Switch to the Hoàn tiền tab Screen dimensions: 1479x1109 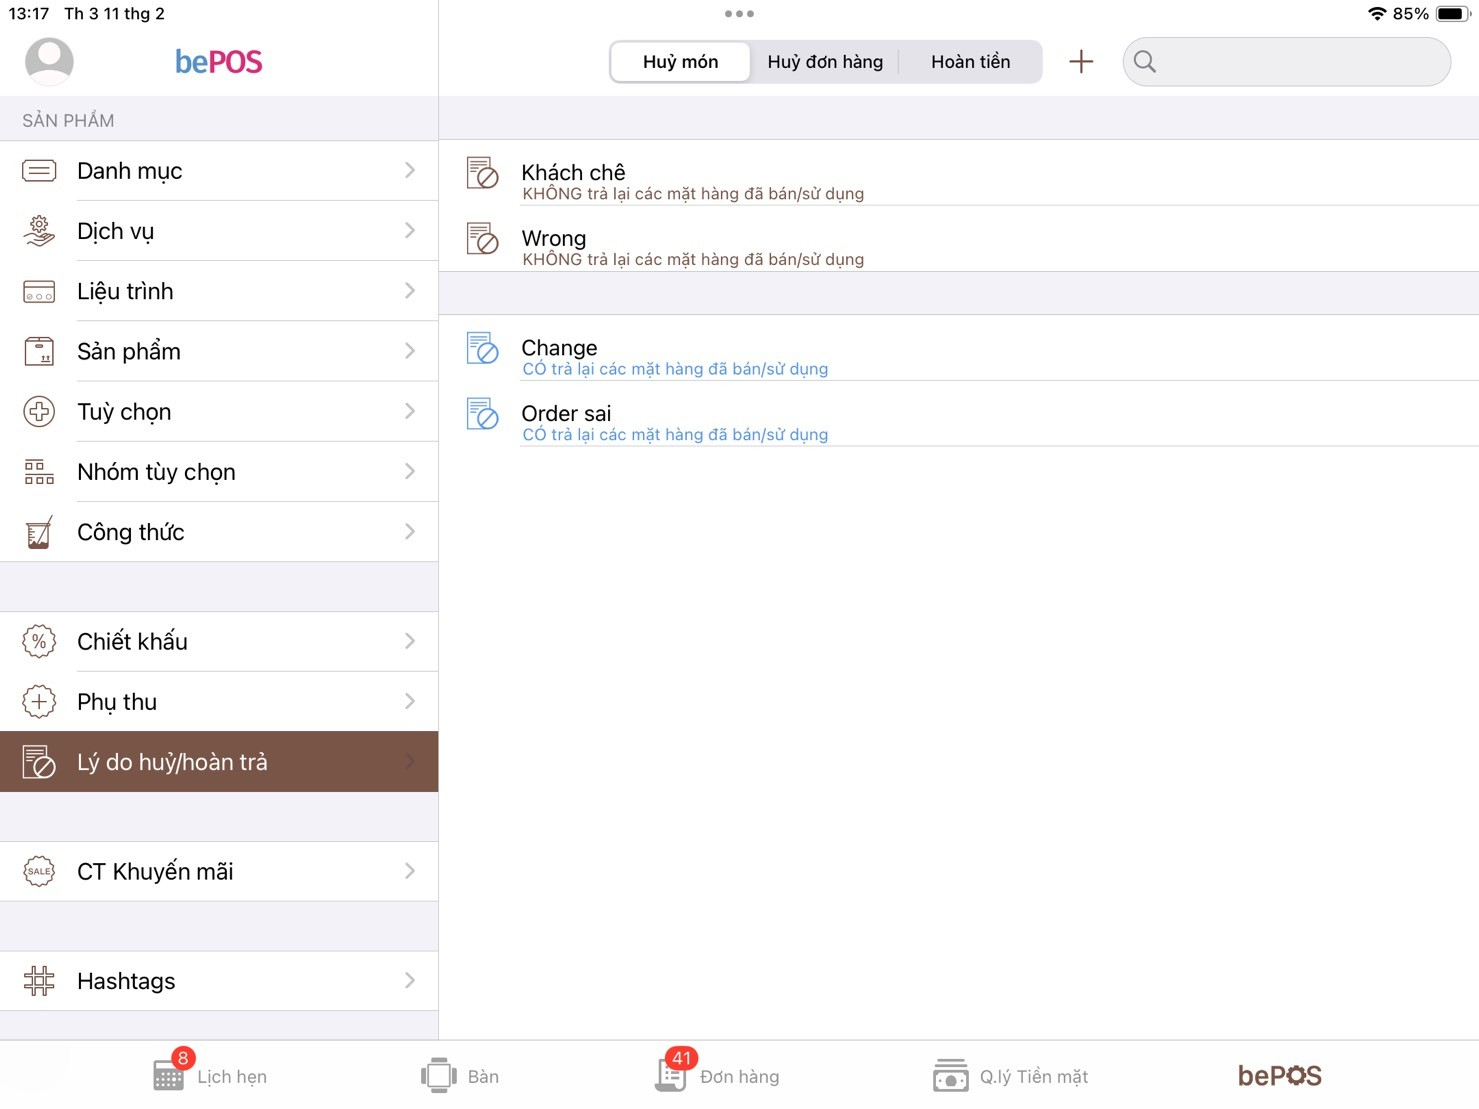970,62
